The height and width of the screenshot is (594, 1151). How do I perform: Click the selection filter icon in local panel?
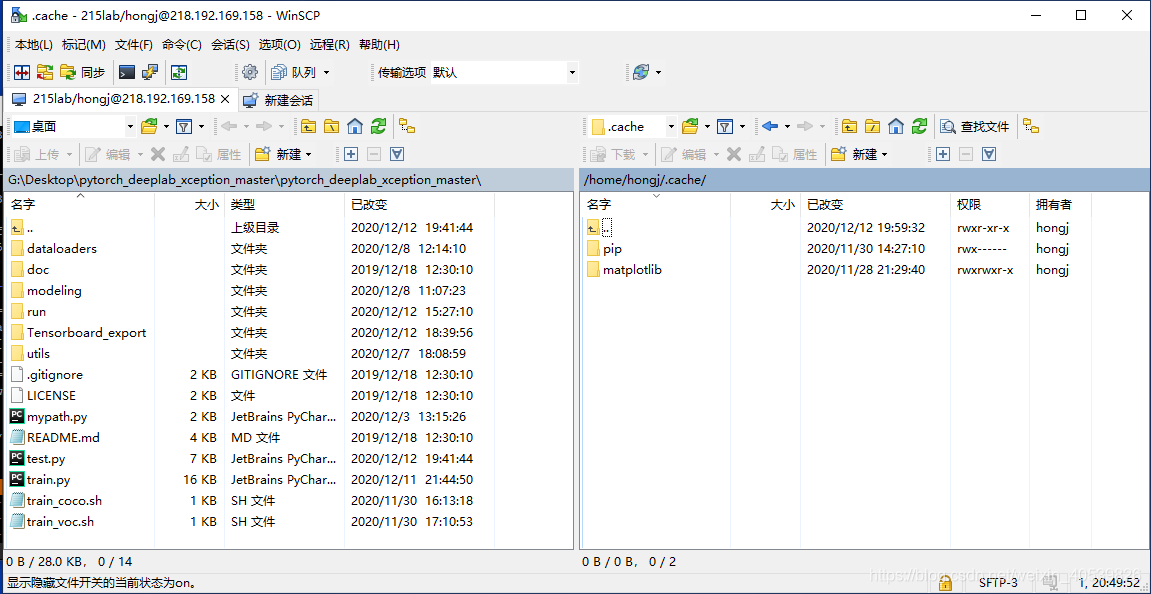click(397, 154)
